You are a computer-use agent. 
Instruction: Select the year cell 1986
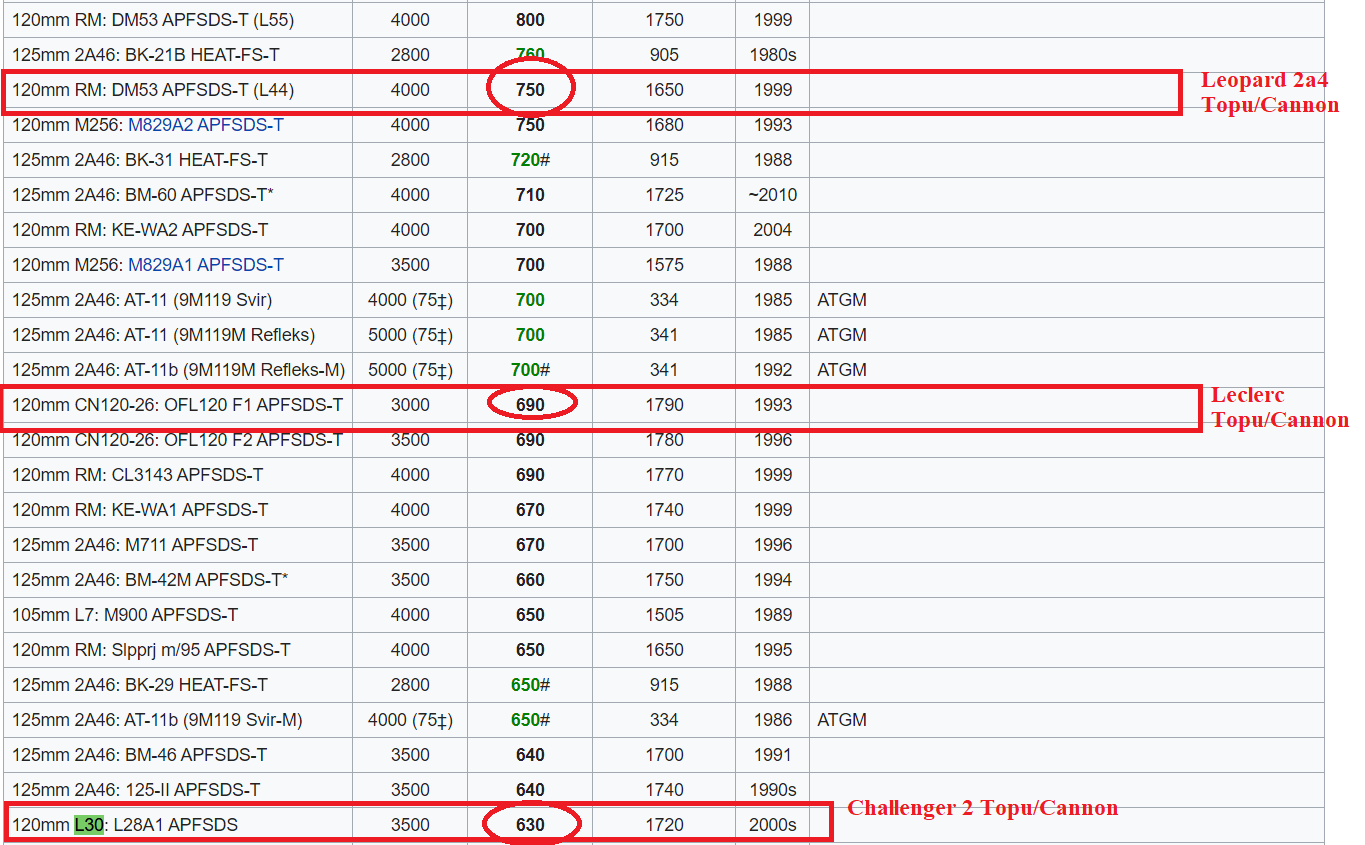coord(773,720)
